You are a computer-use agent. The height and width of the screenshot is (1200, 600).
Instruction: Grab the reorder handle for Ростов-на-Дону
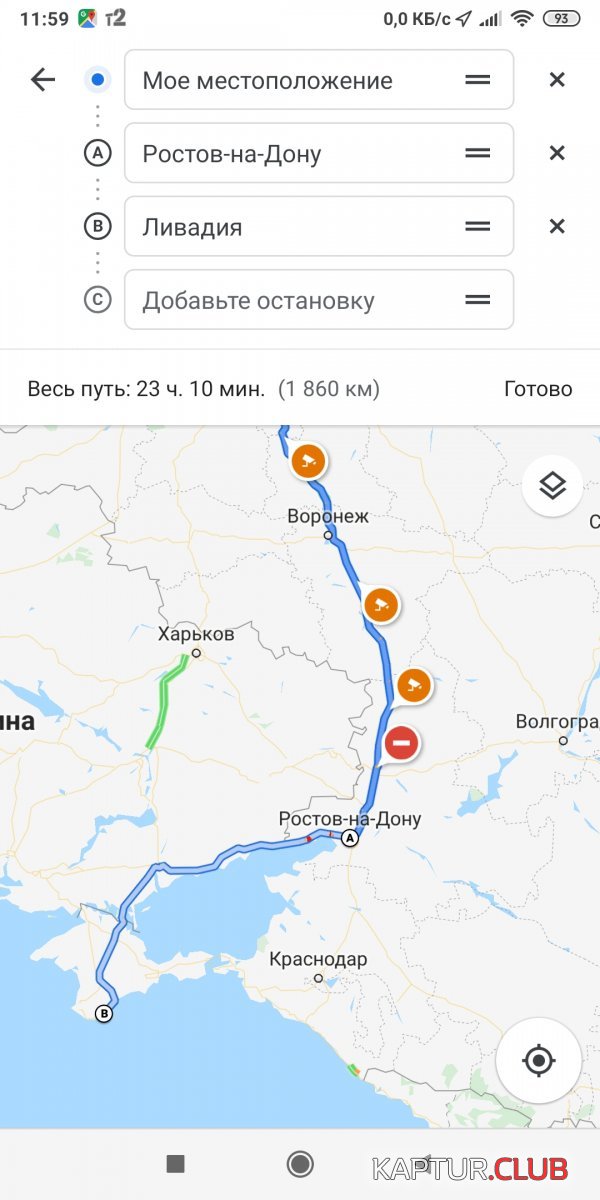tap(478, 153)
